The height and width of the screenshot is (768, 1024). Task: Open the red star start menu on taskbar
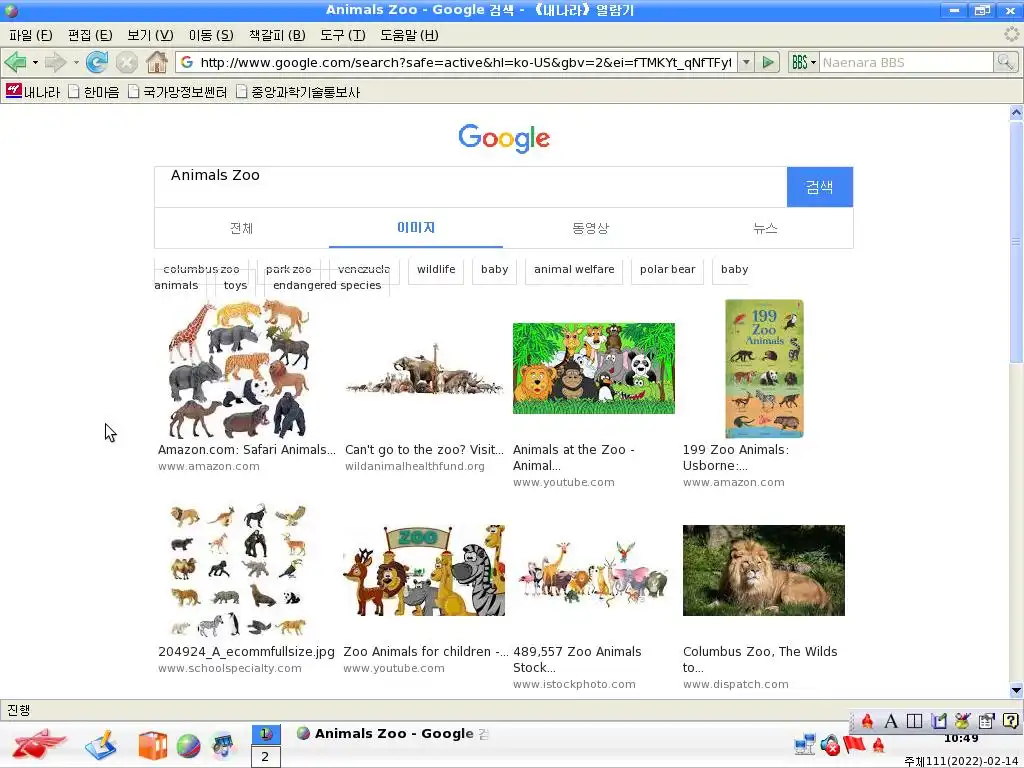(39, 744)
